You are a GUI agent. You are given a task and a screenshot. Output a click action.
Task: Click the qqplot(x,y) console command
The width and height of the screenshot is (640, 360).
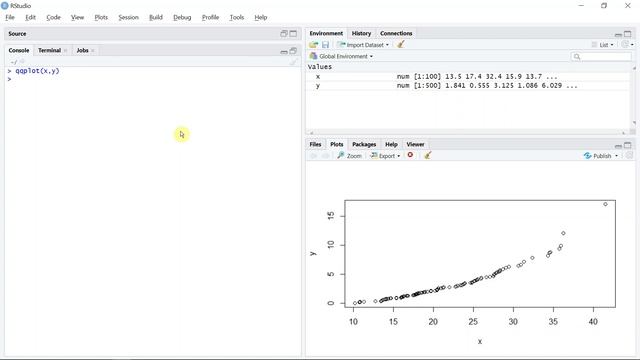tap(37, 71)
